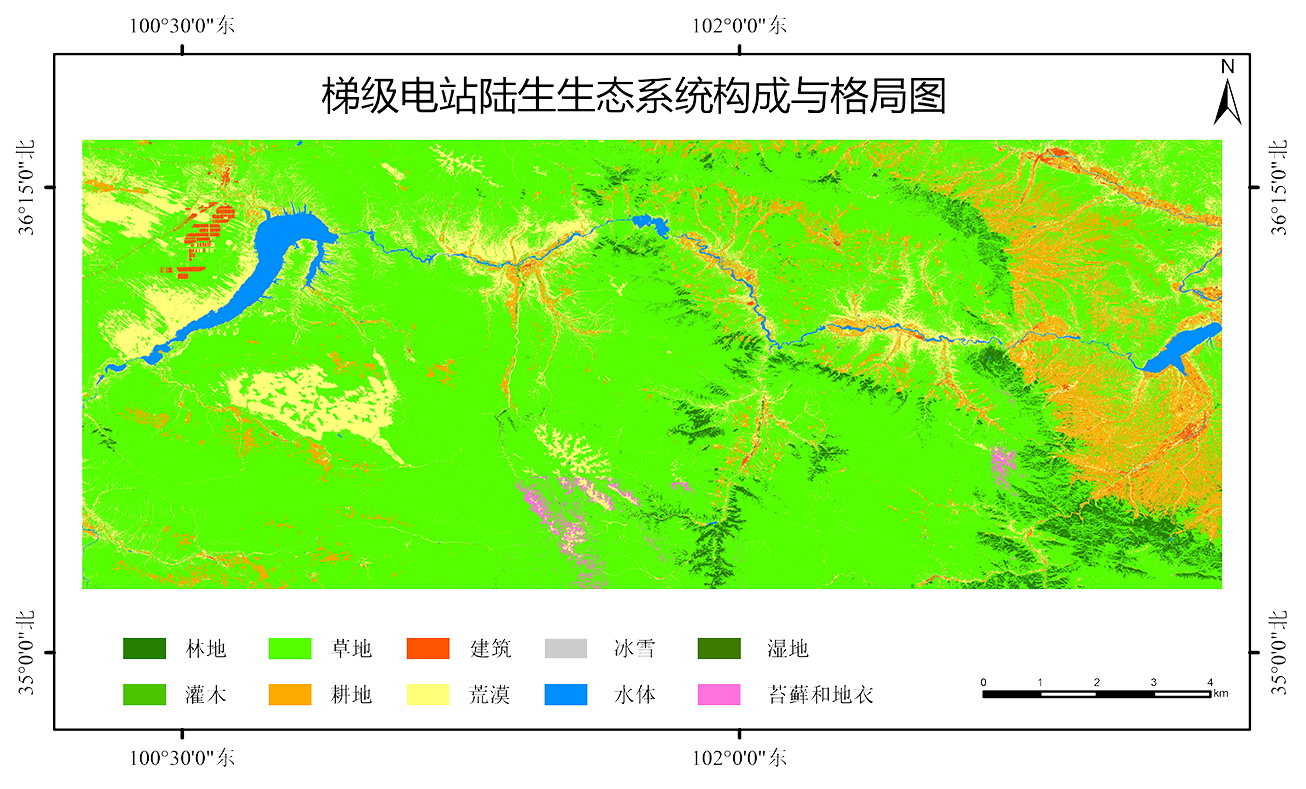This screenshot has height=789, width=1306.
Task: Click the olive green 湿地 legend swatch
Action: coord(719,649)
